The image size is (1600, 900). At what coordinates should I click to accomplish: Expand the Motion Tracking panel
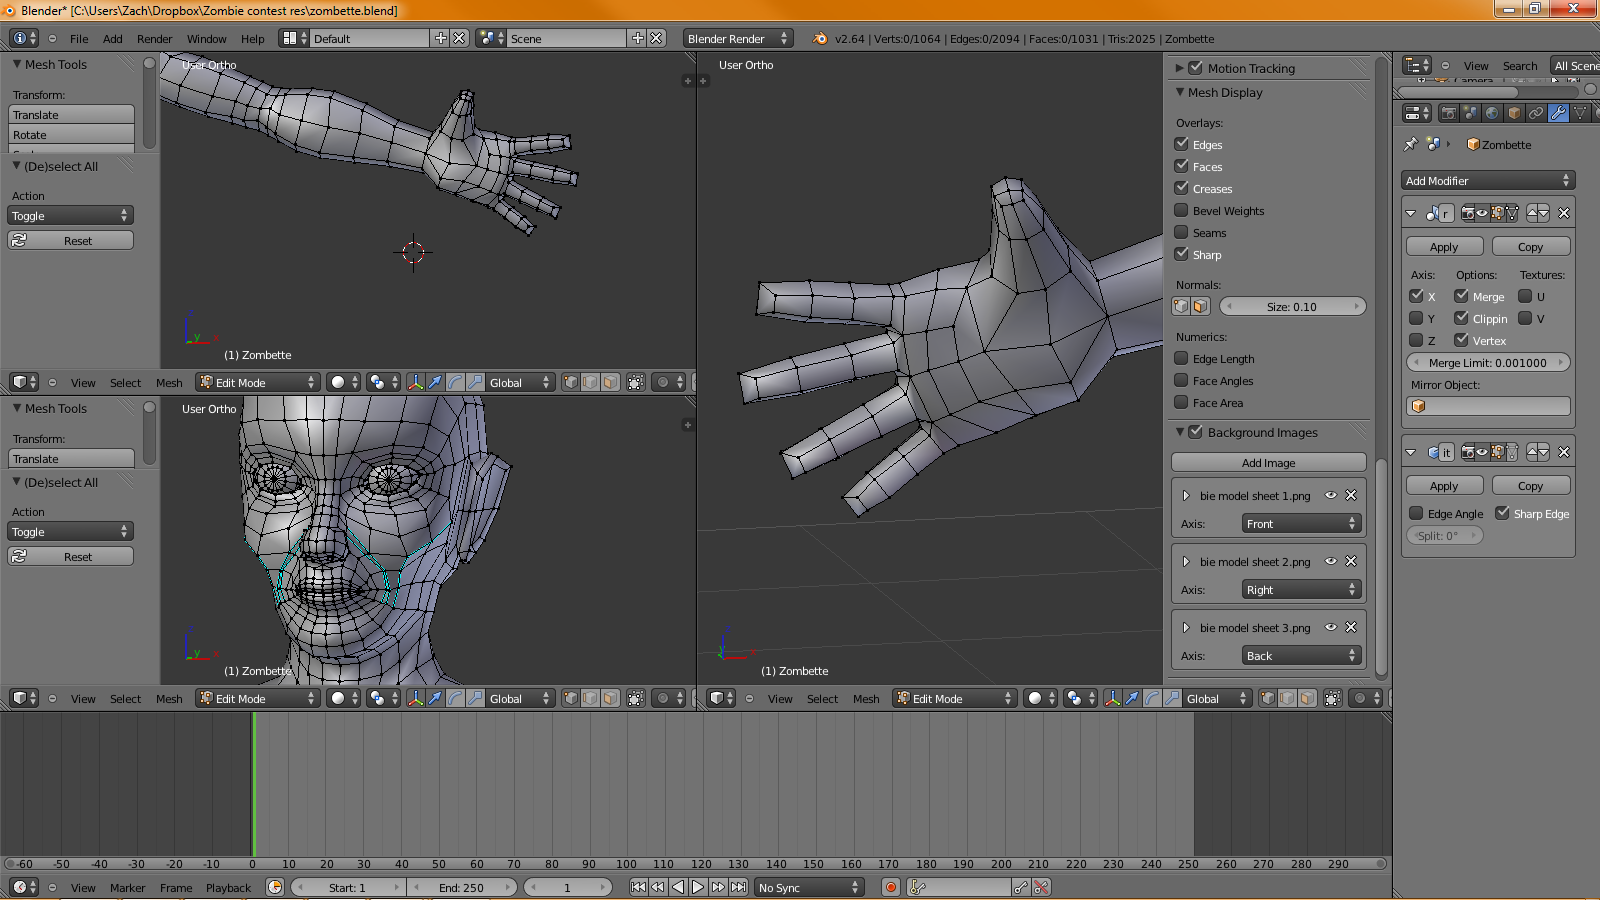click(x=1180, y=68)
